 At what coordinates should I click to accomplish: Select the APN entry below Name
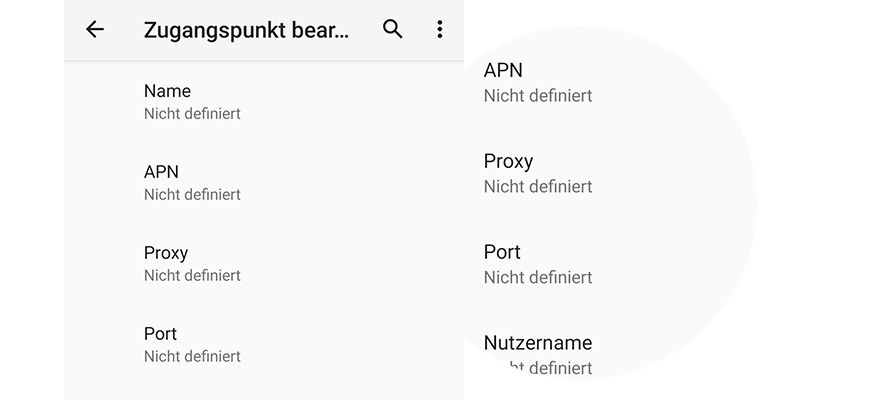coord(161,172)
